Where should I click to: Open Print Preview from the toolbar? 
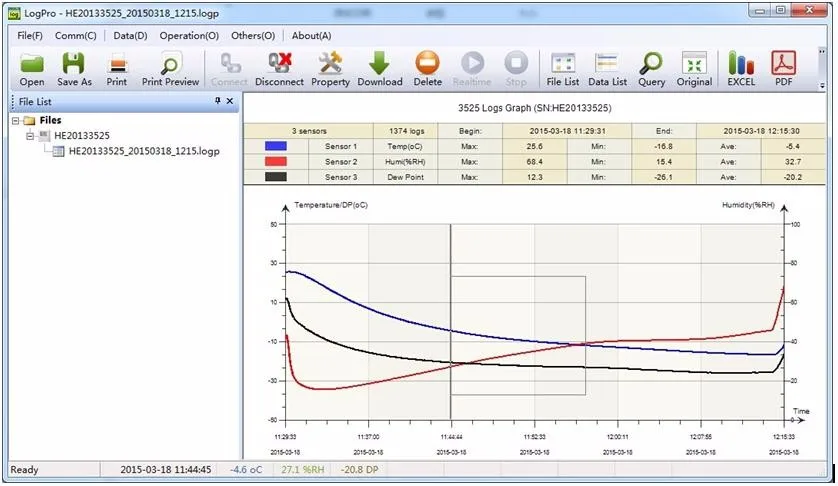click(x=170, y=70)
